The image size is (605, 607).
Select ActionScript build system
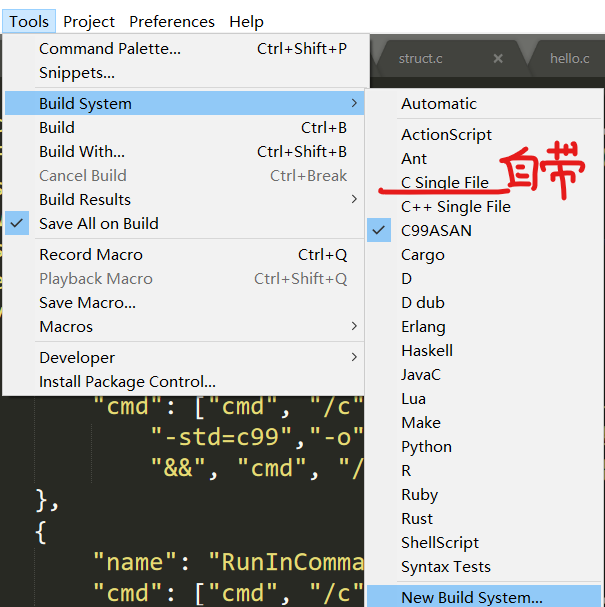pos(484,135)
